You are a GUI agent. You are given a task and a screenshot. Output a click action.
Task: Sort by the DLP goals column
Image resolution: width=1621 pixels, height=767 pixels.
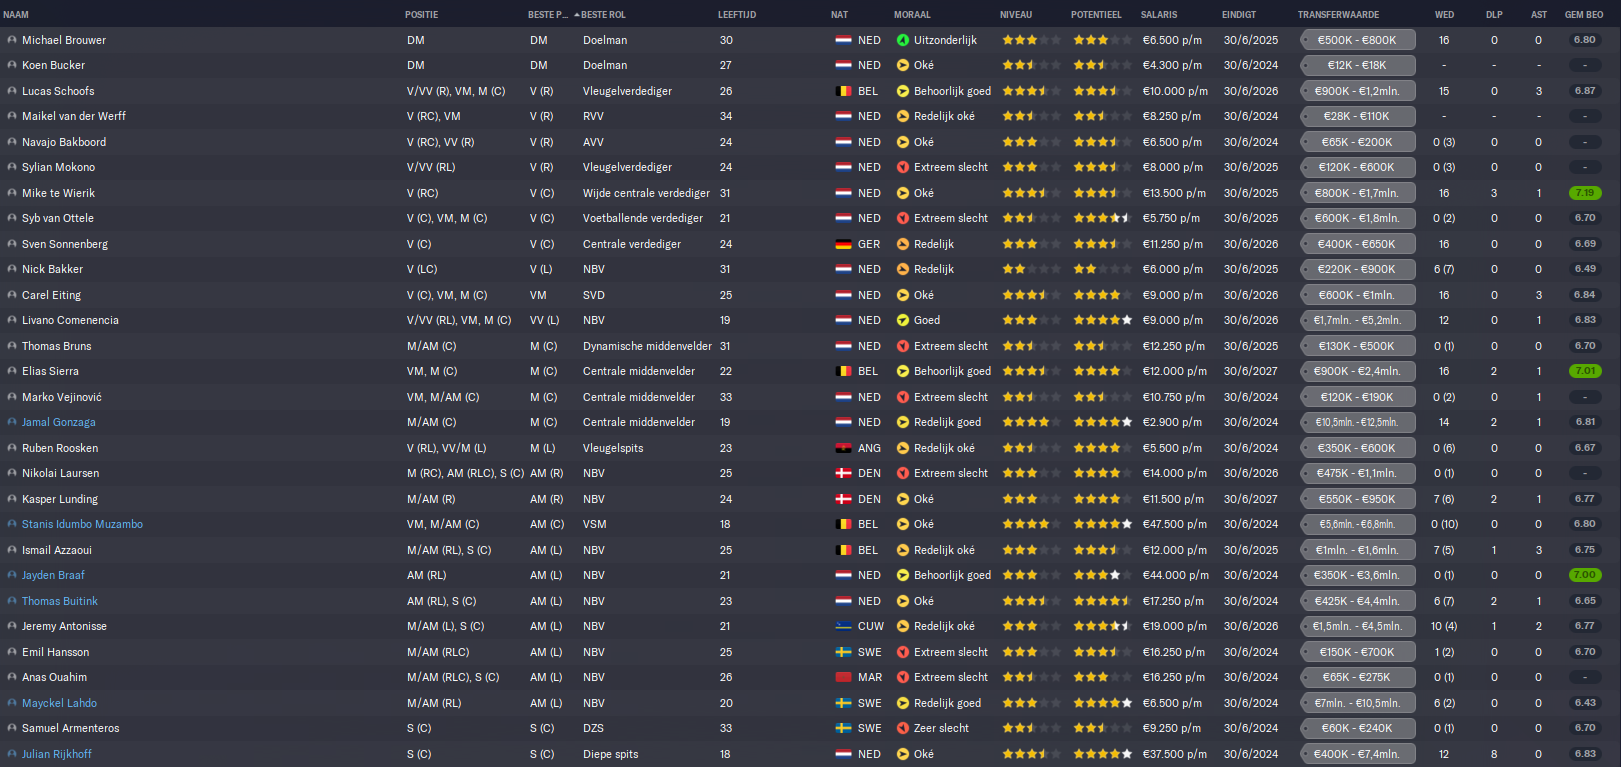point(1494,15)
